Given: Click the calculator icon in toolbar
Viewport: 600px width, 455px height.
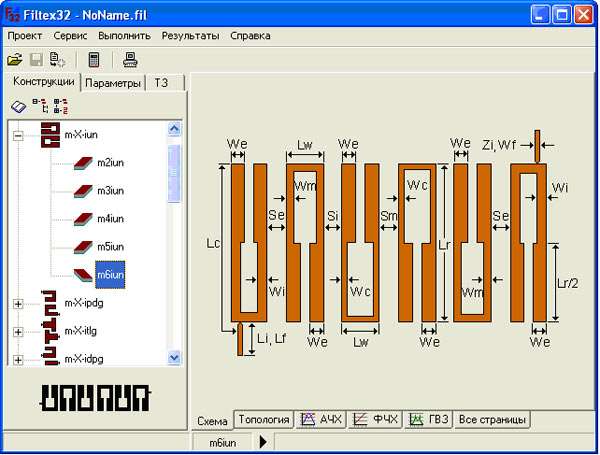Looking at the screenshot, I should pyautogui.click(x=94, y=59).
